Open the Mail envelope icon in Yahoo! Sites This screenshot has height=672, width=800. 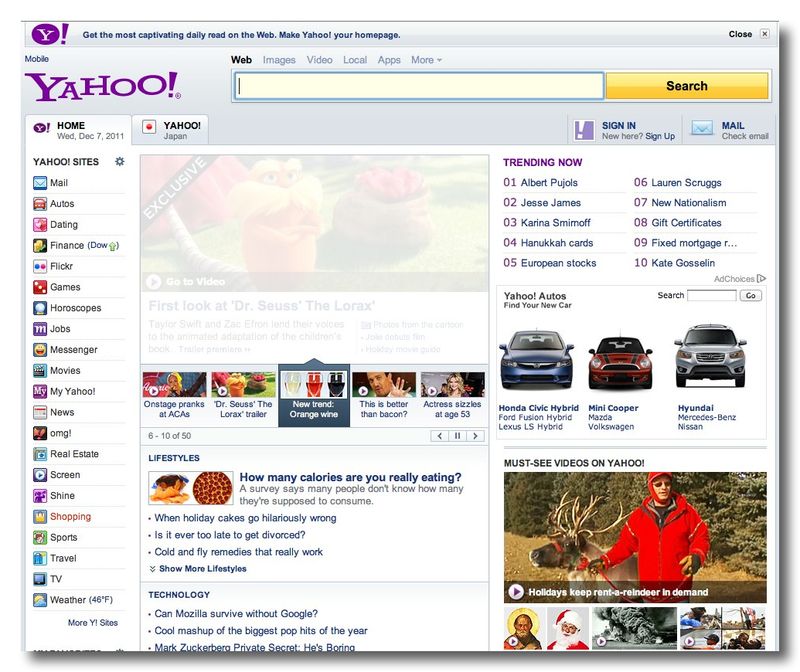(x=40, y=183)
